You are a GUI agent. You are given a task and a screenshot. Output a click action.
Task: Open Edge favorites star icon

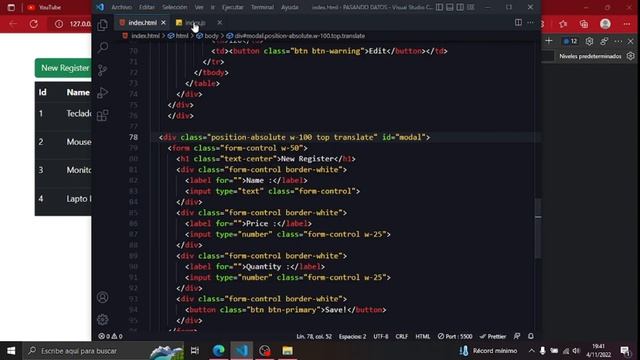point(563,24)
